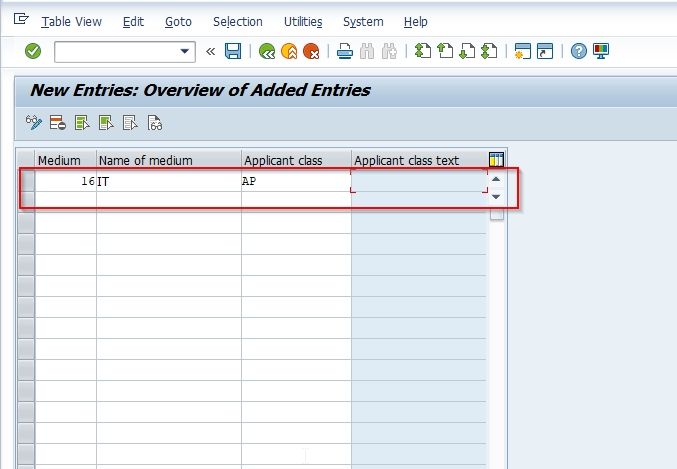Open table column configuration icon

497,159
